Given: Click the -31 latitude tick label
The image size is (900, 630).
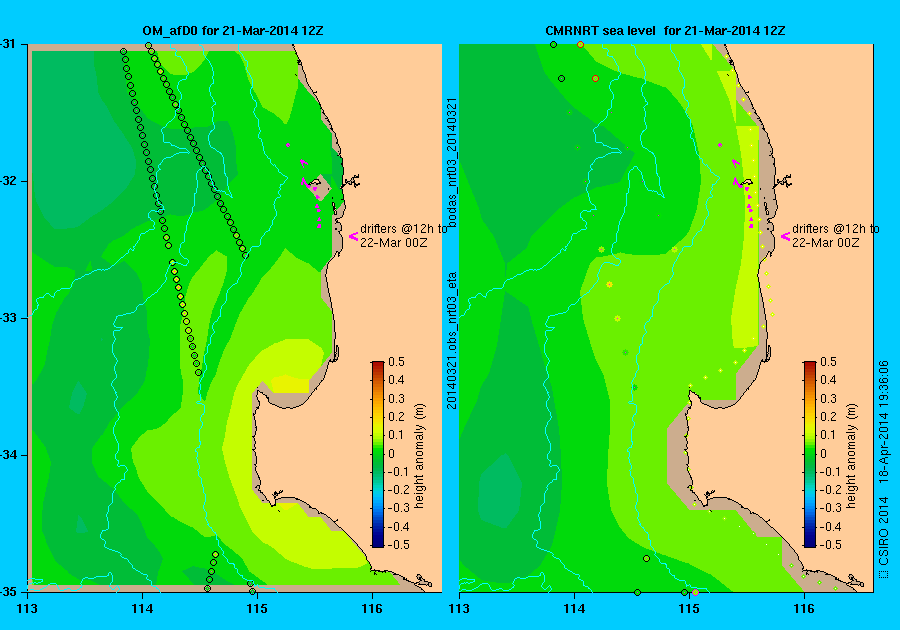Looking at the screenshot, I should 8,44.
